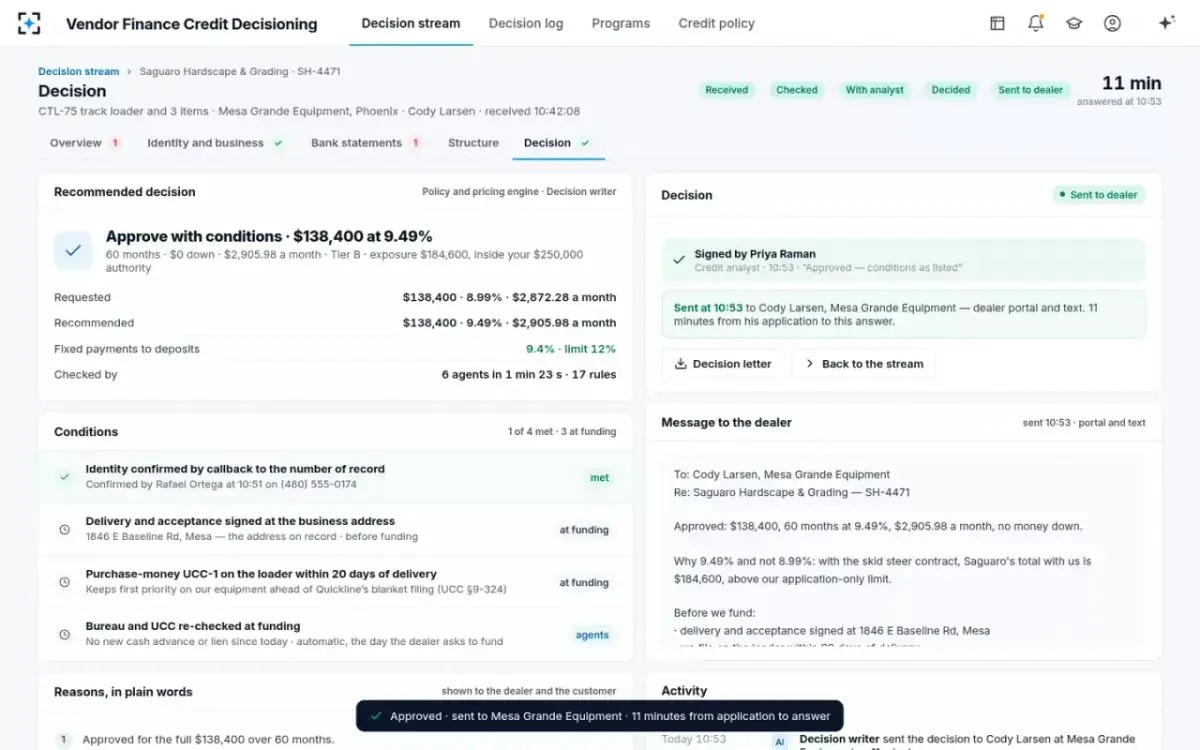Click reason 1 Approved for the full $138,400
The image size is (1200, 750).
pos(208,740)
